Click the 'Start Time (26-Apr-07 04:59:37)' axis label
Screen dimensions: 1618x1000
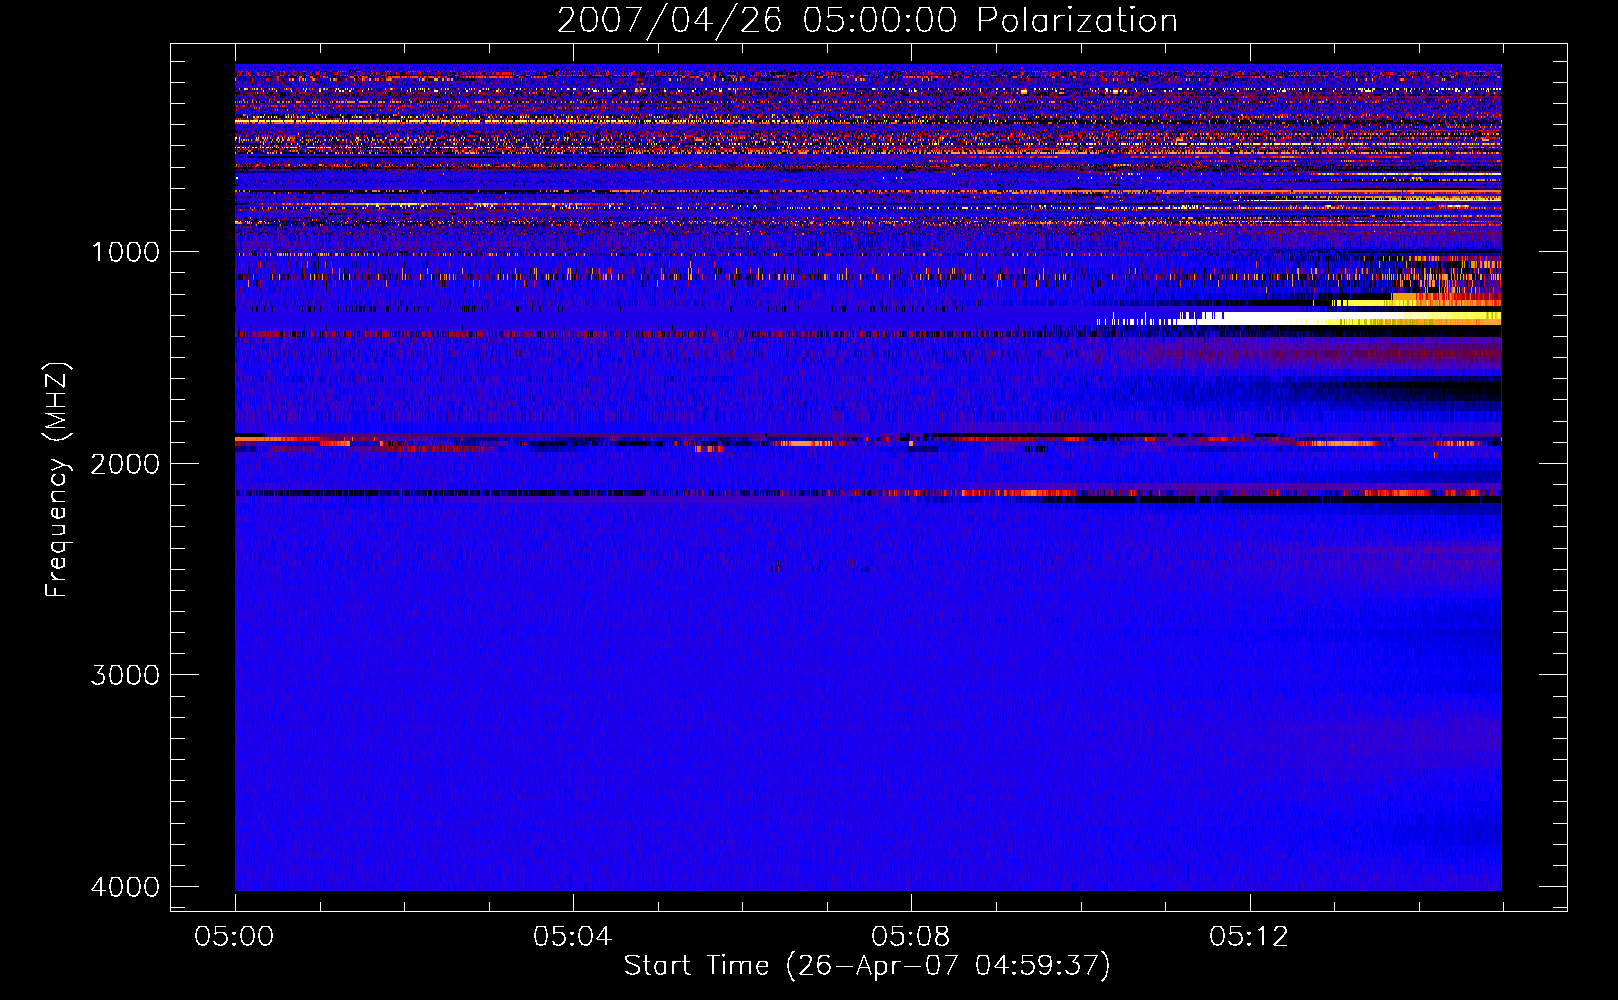point(867,966)
